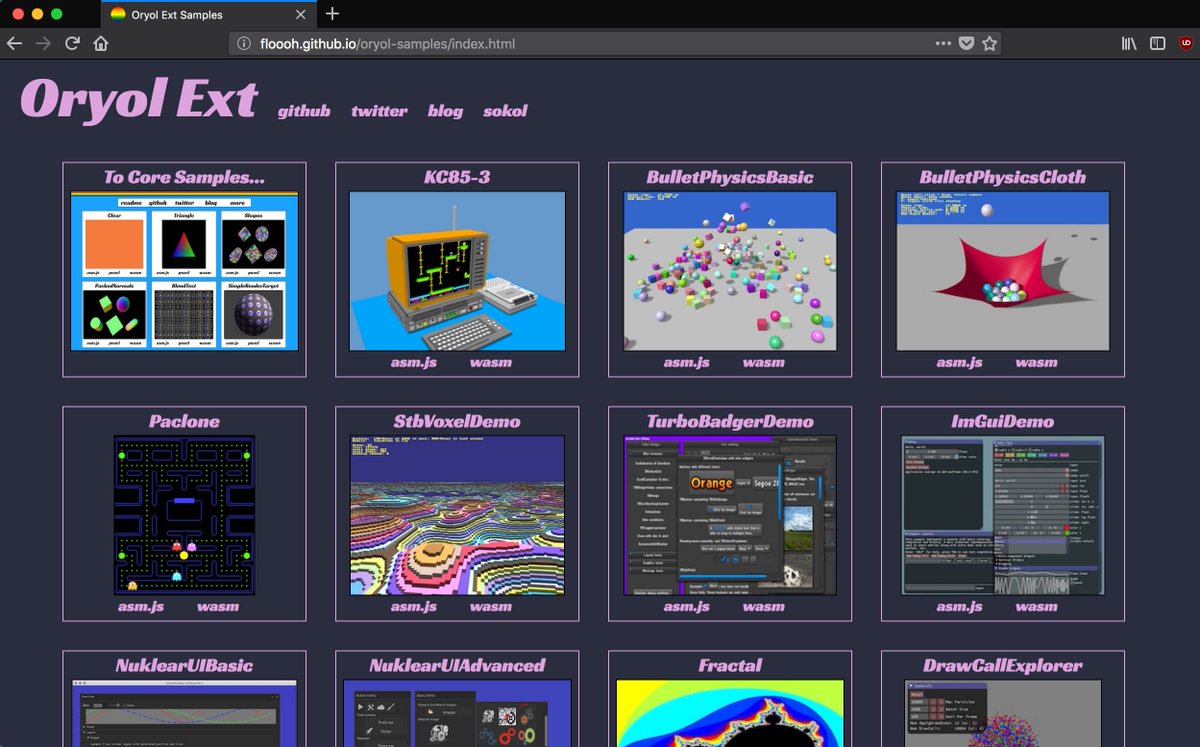Screen dimensions: 1200x747
Task: Toggle the sidebar view icon
Action: [1157, 44]
